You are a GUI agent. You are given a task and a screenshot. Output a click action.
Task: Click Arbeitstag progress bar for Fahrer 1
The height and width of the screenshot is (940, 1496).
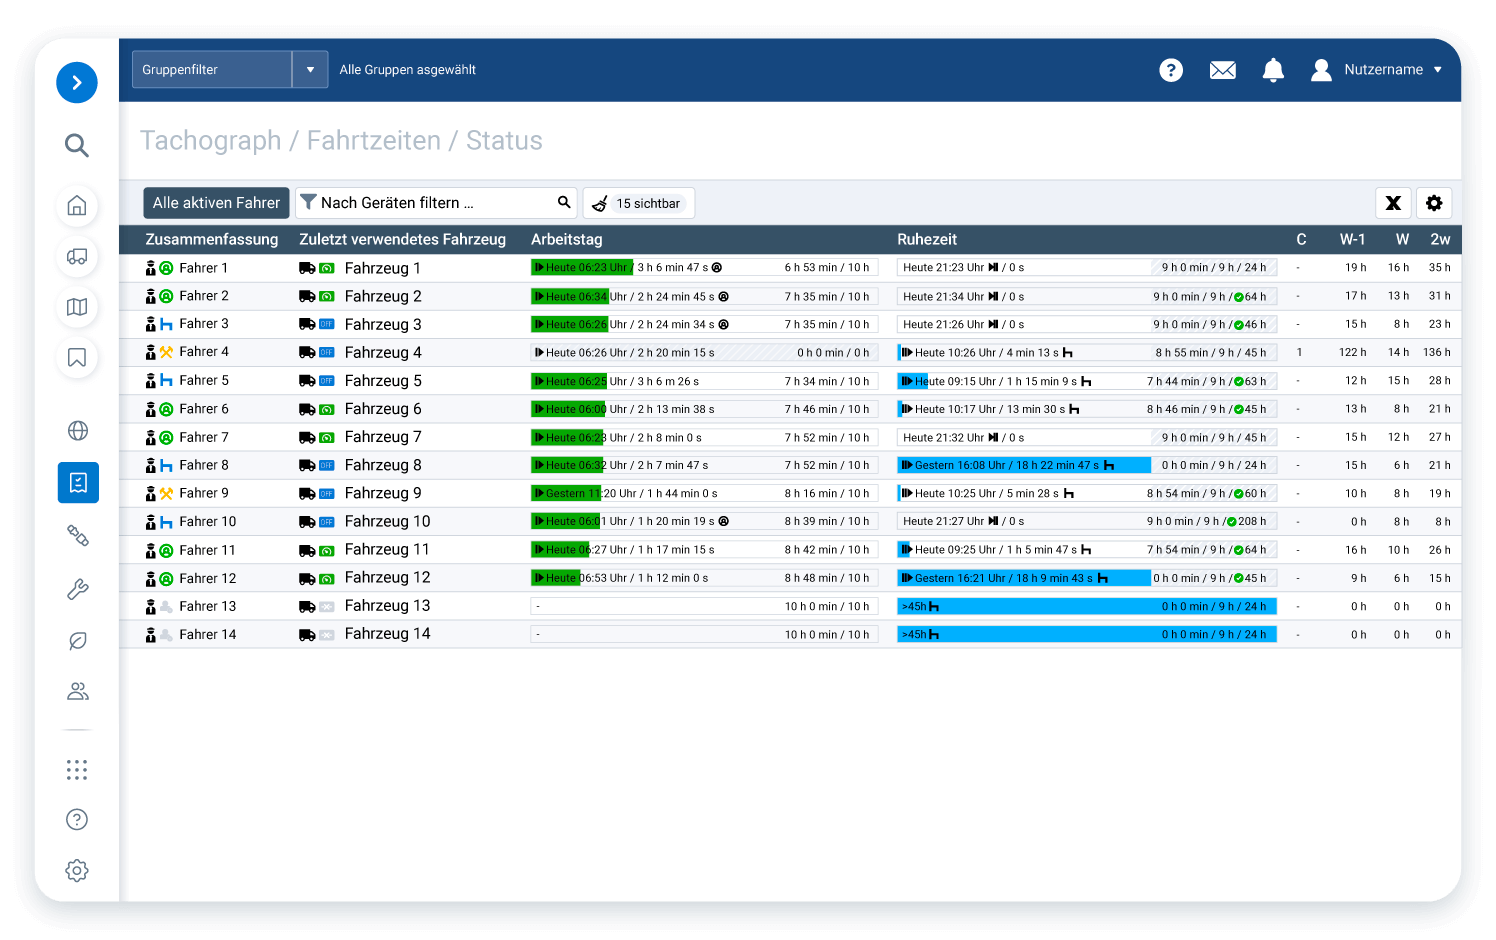(x=704, y=268)
